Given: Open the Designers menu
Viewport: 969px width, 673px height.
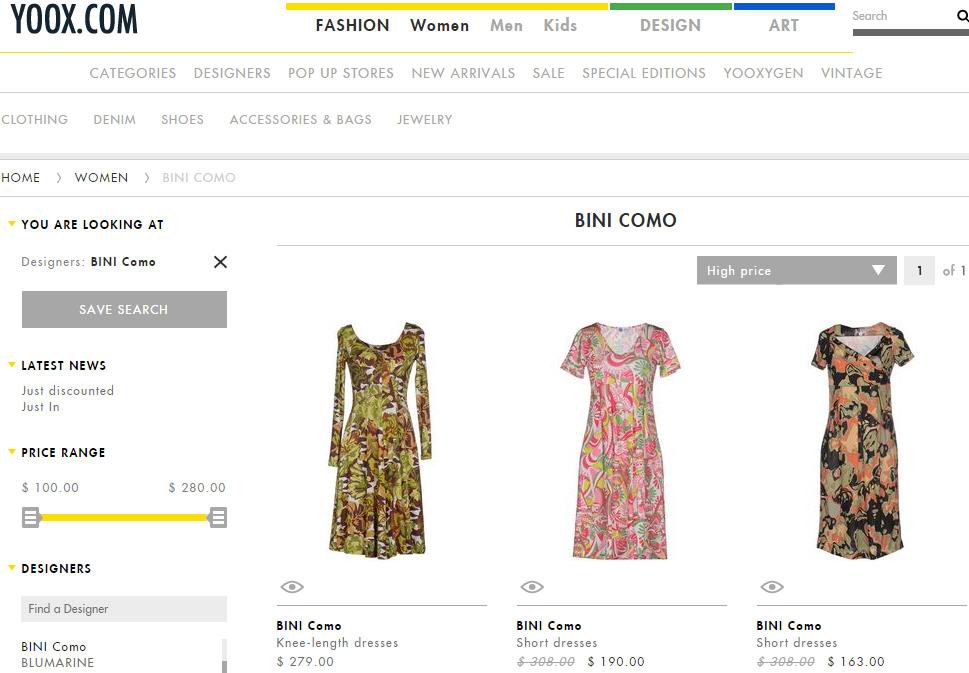Looking at the screenshot, I should coord(232,73).
